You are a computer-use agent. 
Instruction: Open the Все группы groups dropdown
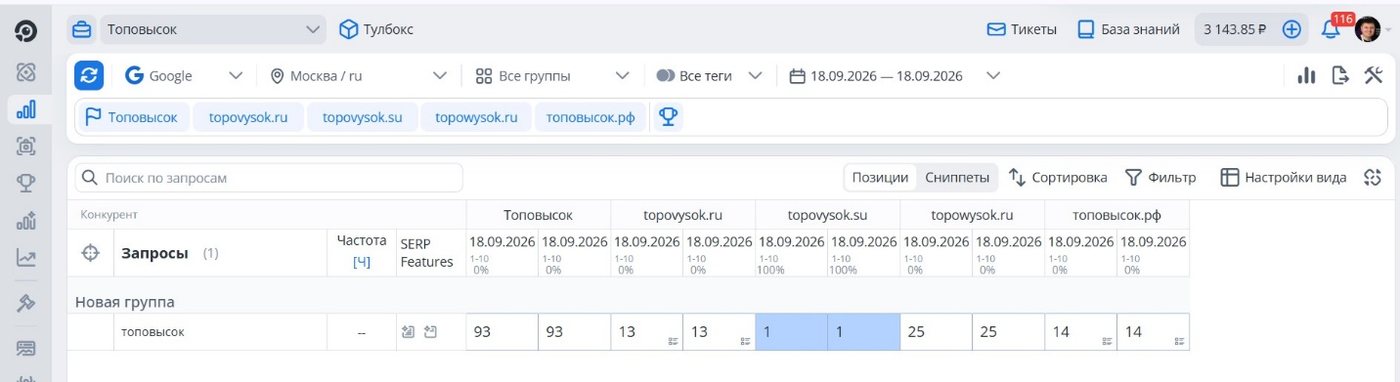(x=552, y=75)
